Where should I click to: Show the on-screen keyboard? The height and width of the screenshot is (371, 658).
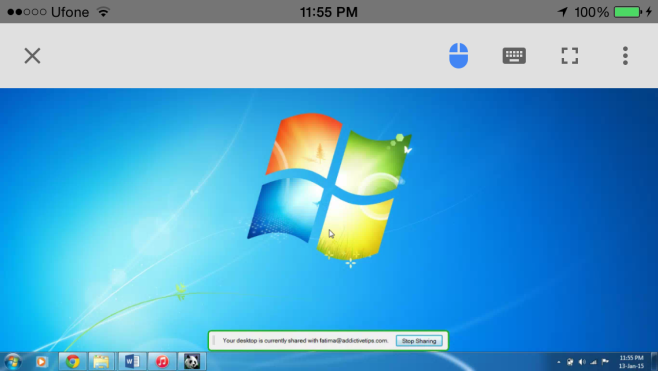click(x=514, y=56)
